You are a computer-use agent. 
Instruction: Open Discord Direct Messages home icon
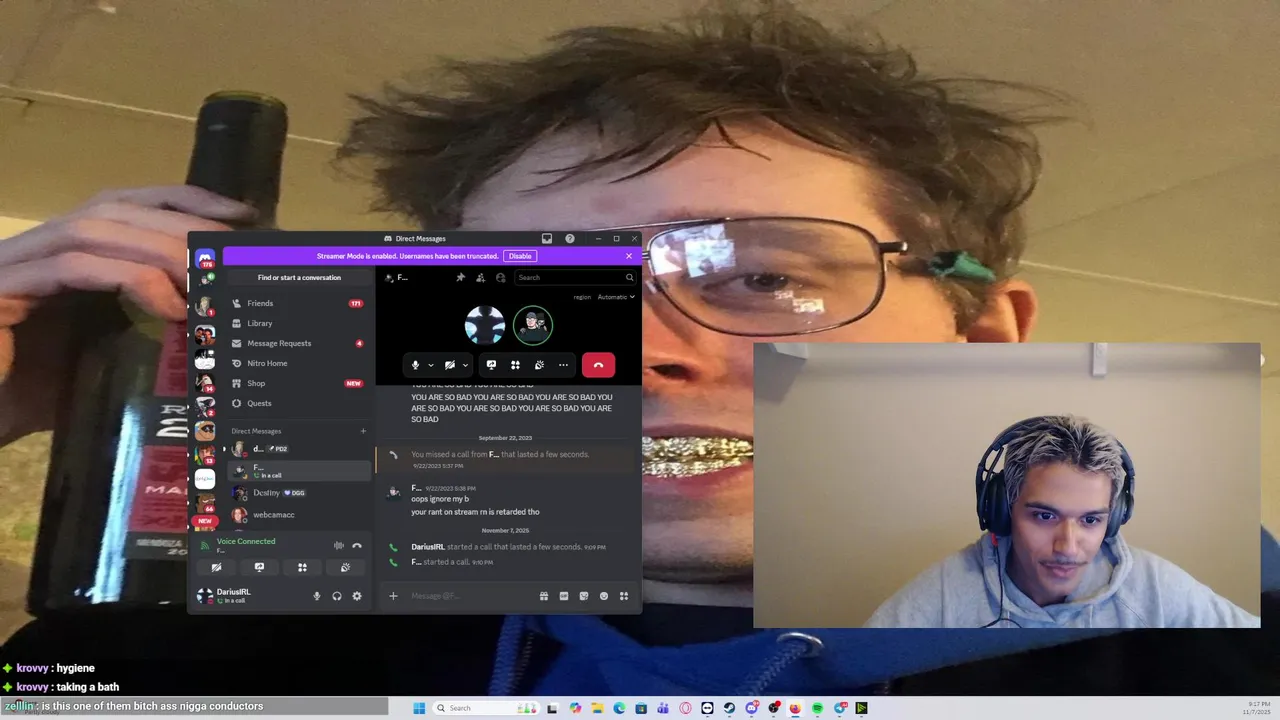pos(205,260)
